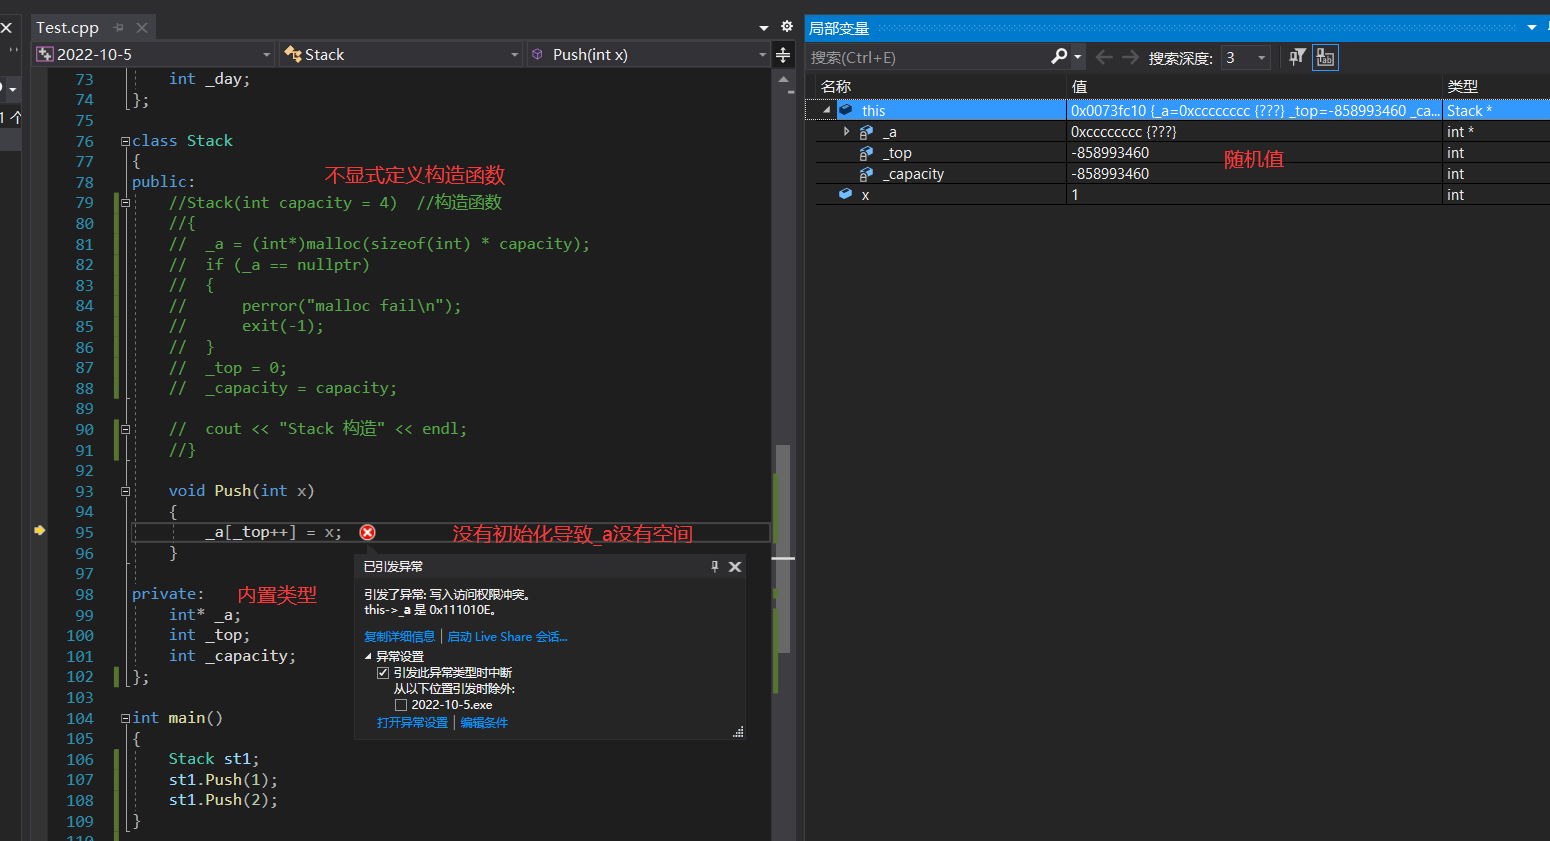Screen dimensions: 1550x841
Task: Click the cube icon beside x
Action: click(846, 194)
